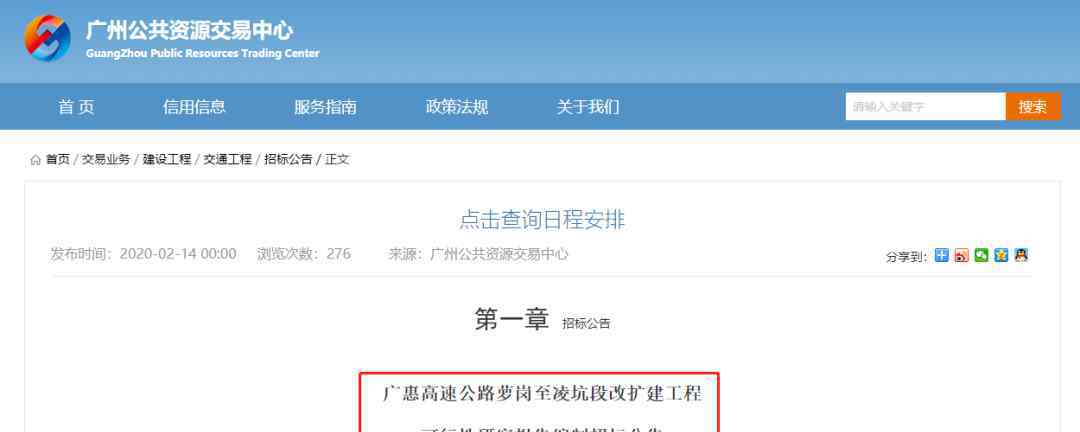
Task: Focus the keyword search input field
Action: pos(926,107)
